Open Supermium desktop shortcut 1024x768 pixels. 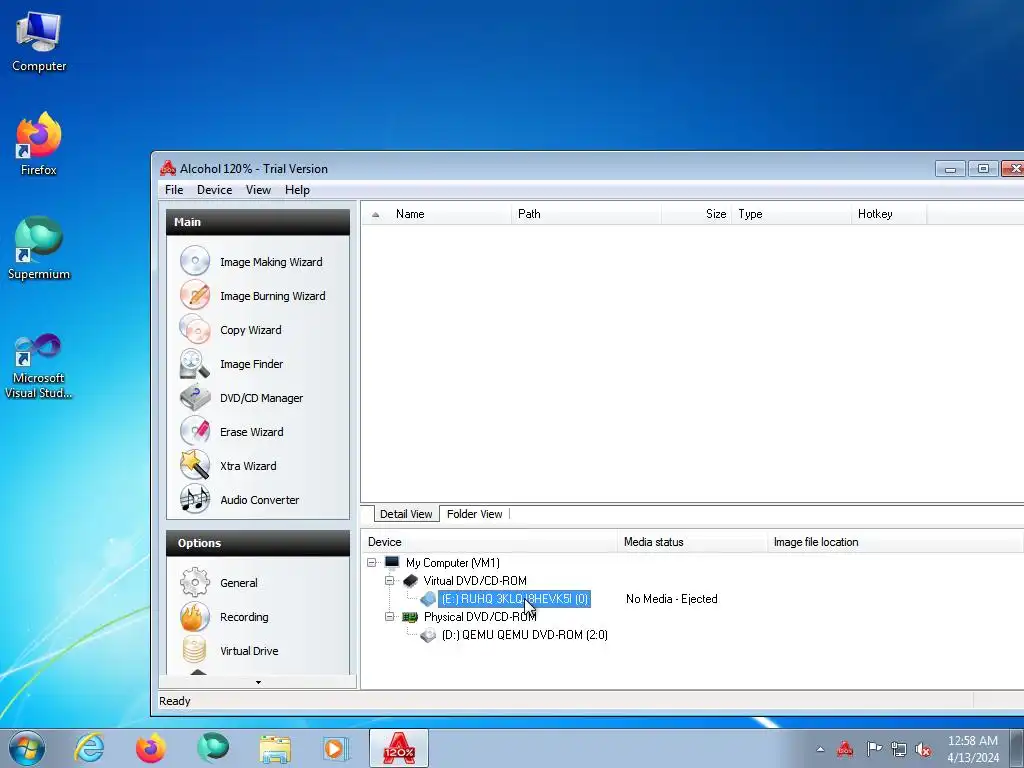(x=39, y=249)
